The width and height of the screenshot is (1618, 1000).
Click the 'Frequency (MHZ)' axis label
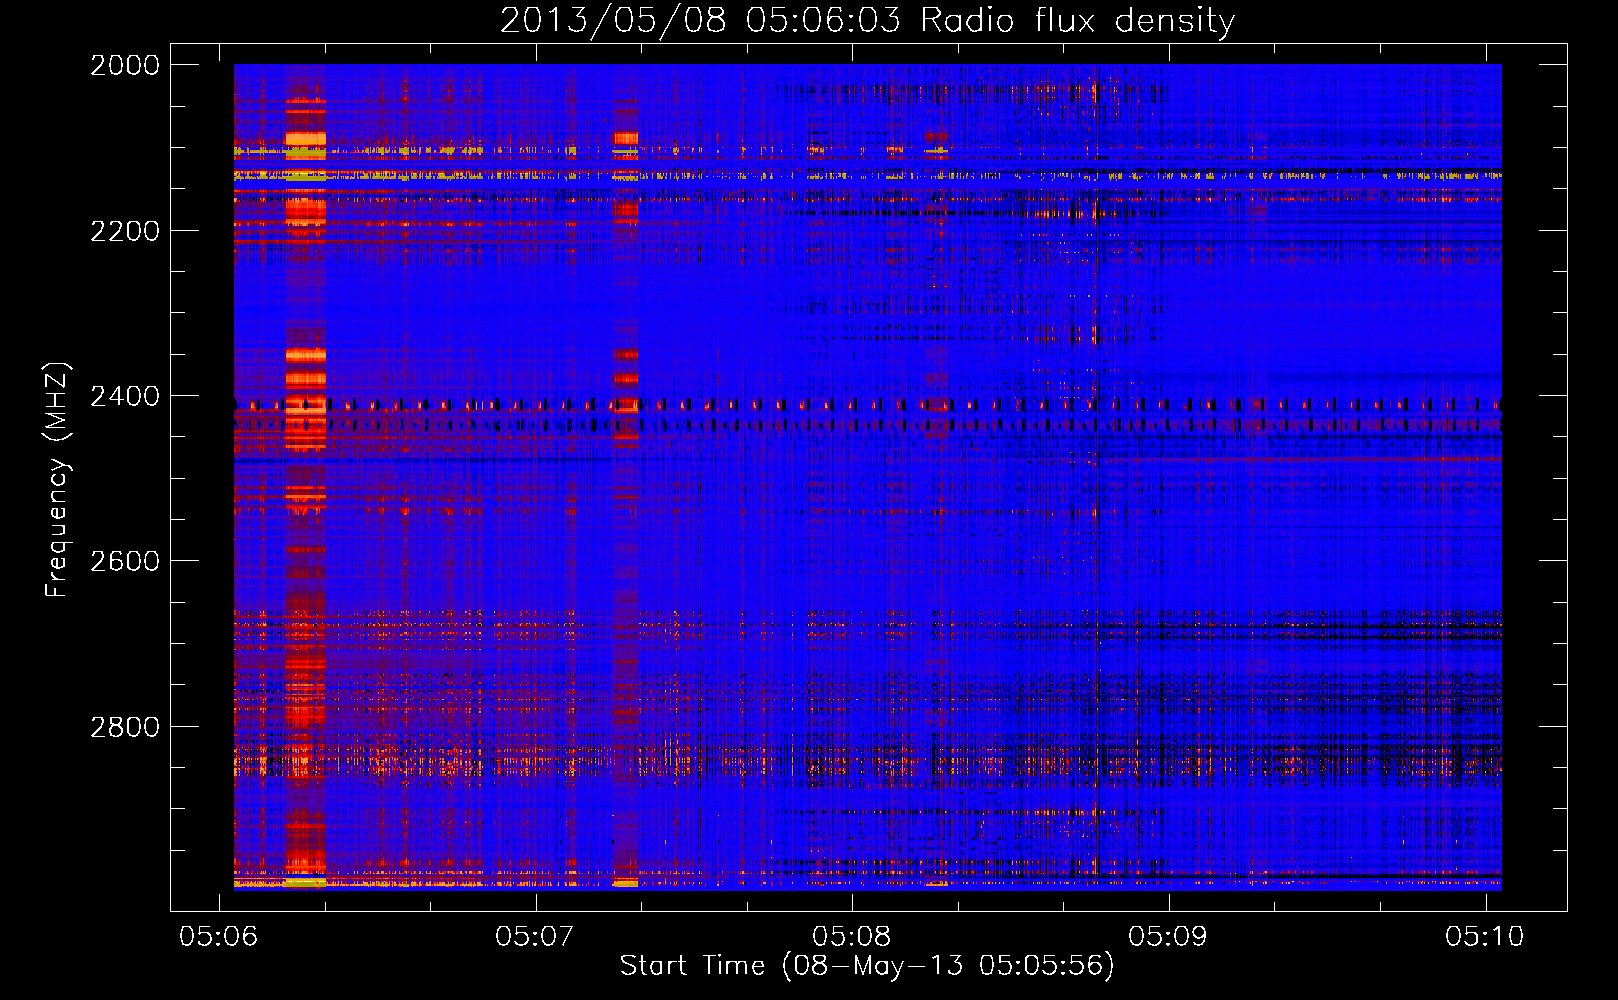point(57,480)
